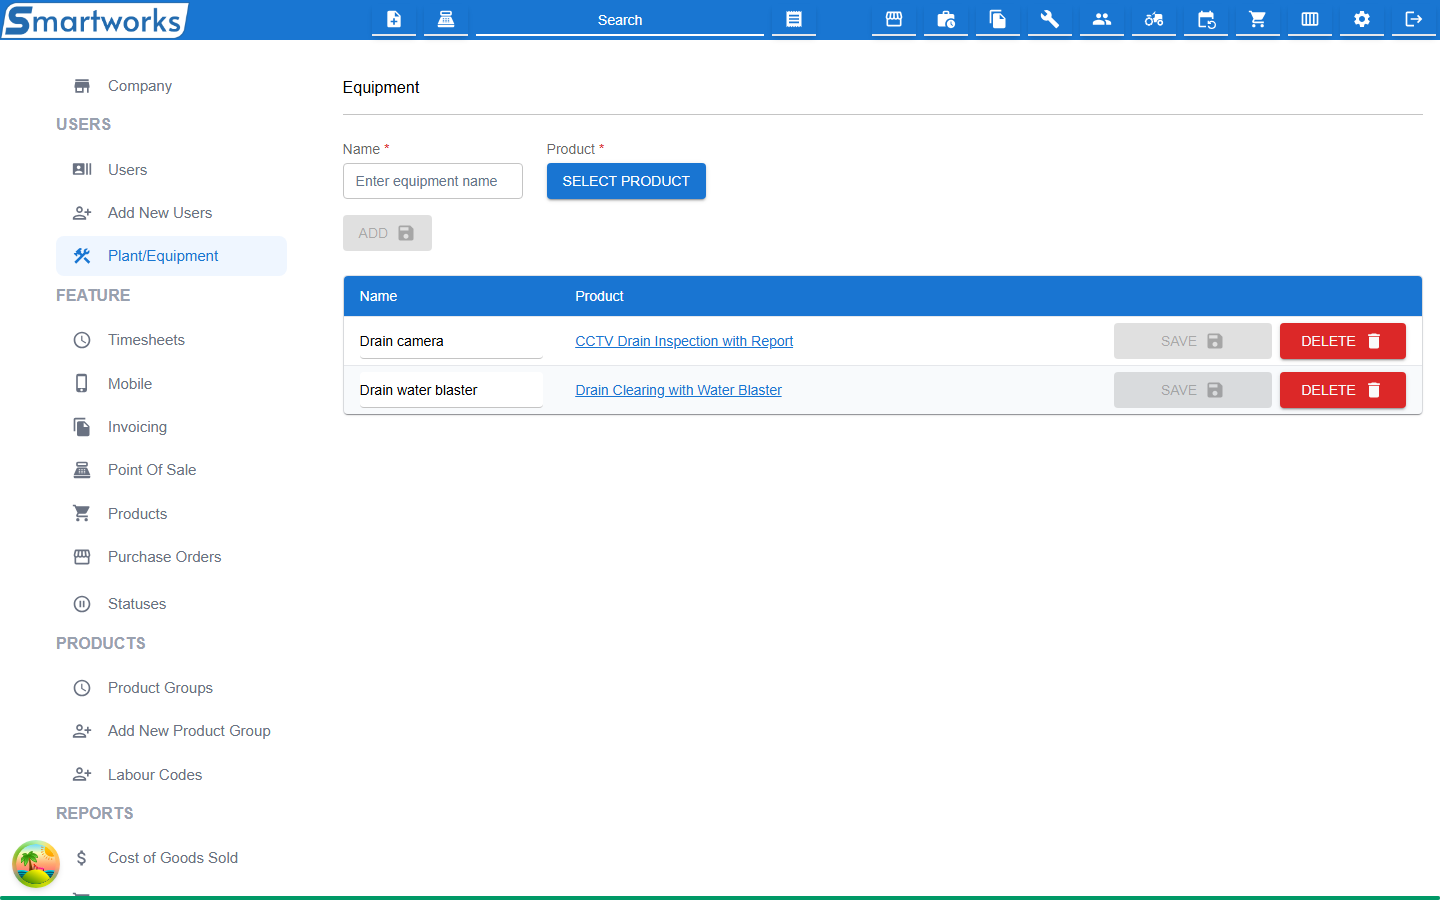Open Statuses in the sidebar

tap(171, 604)
